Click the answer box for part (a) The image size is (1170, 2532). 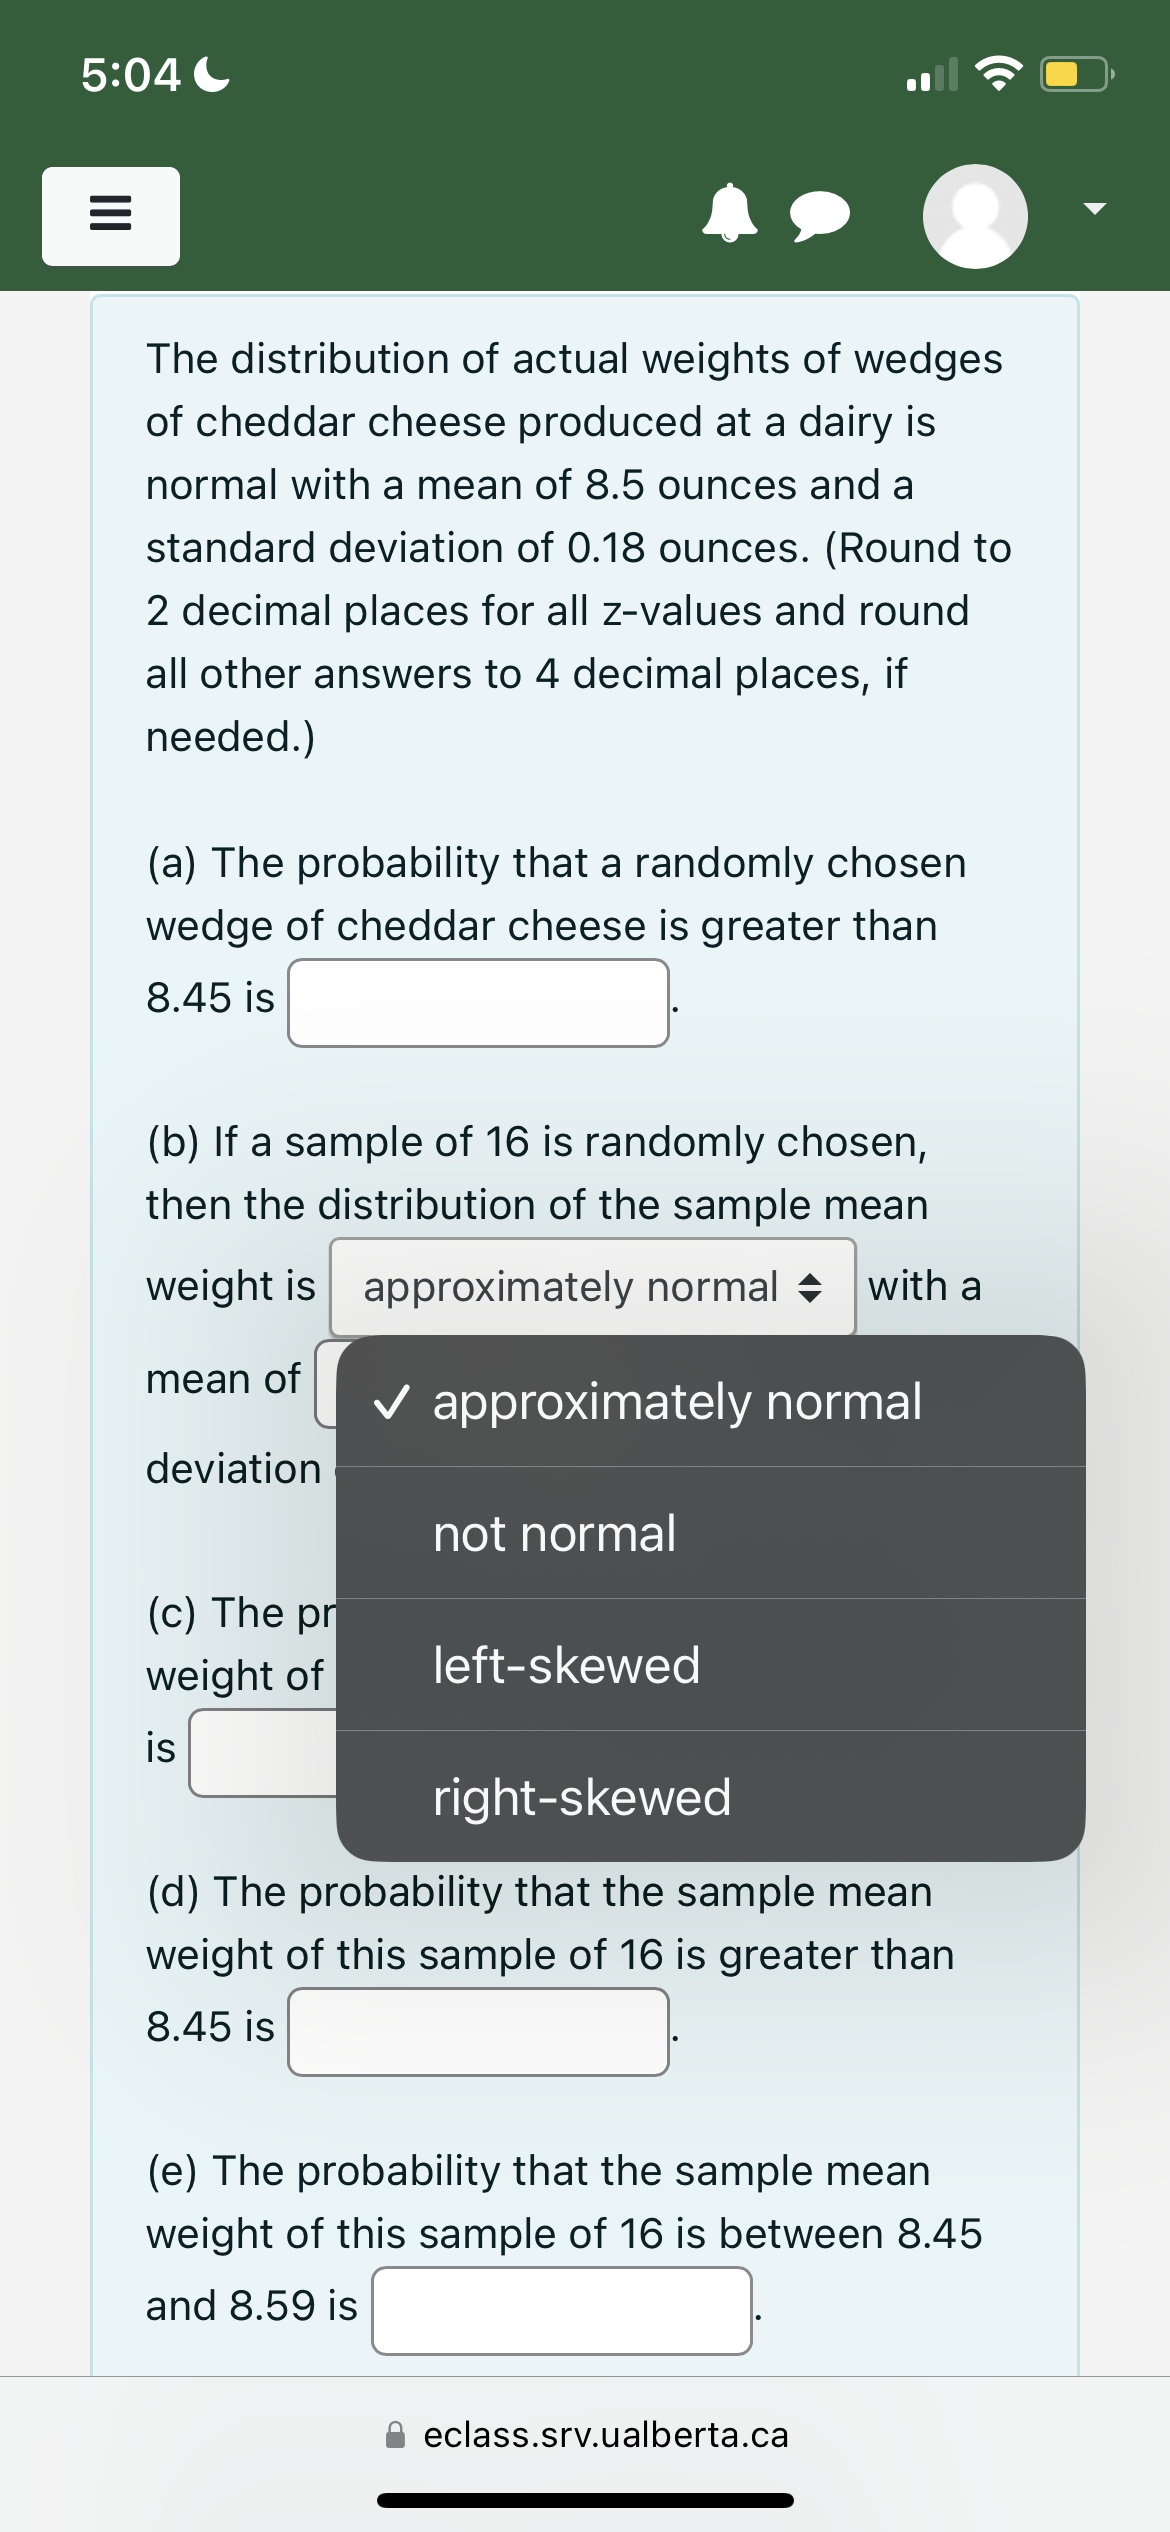tap(478, 1001)
